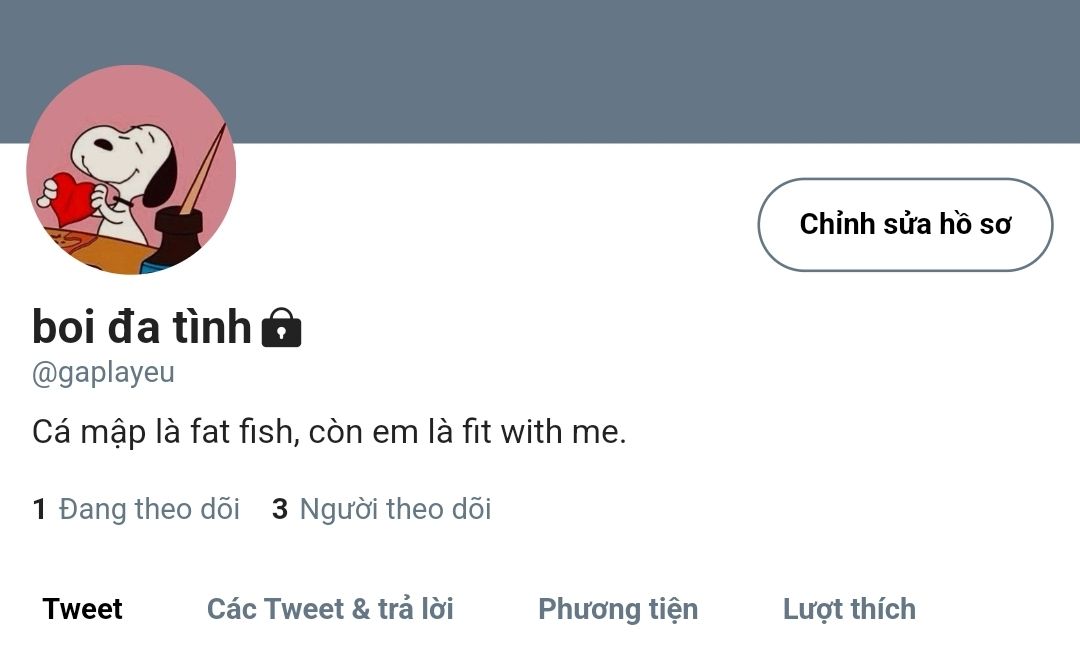The image size is (1080, 647).
Task: Click the followers count number 3
Action: (x=280, y=510)
